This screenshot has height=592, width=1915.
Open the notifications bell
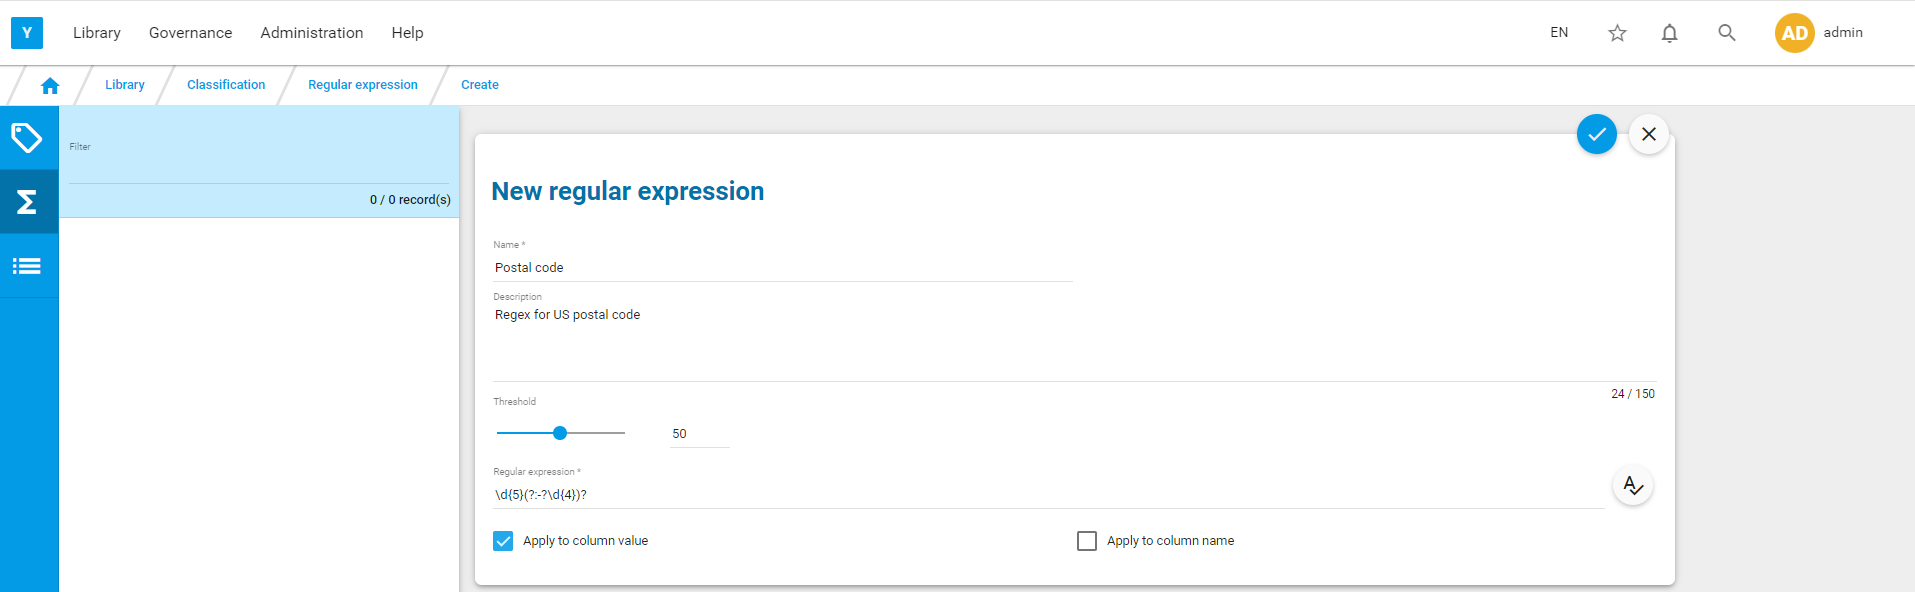1669,33
